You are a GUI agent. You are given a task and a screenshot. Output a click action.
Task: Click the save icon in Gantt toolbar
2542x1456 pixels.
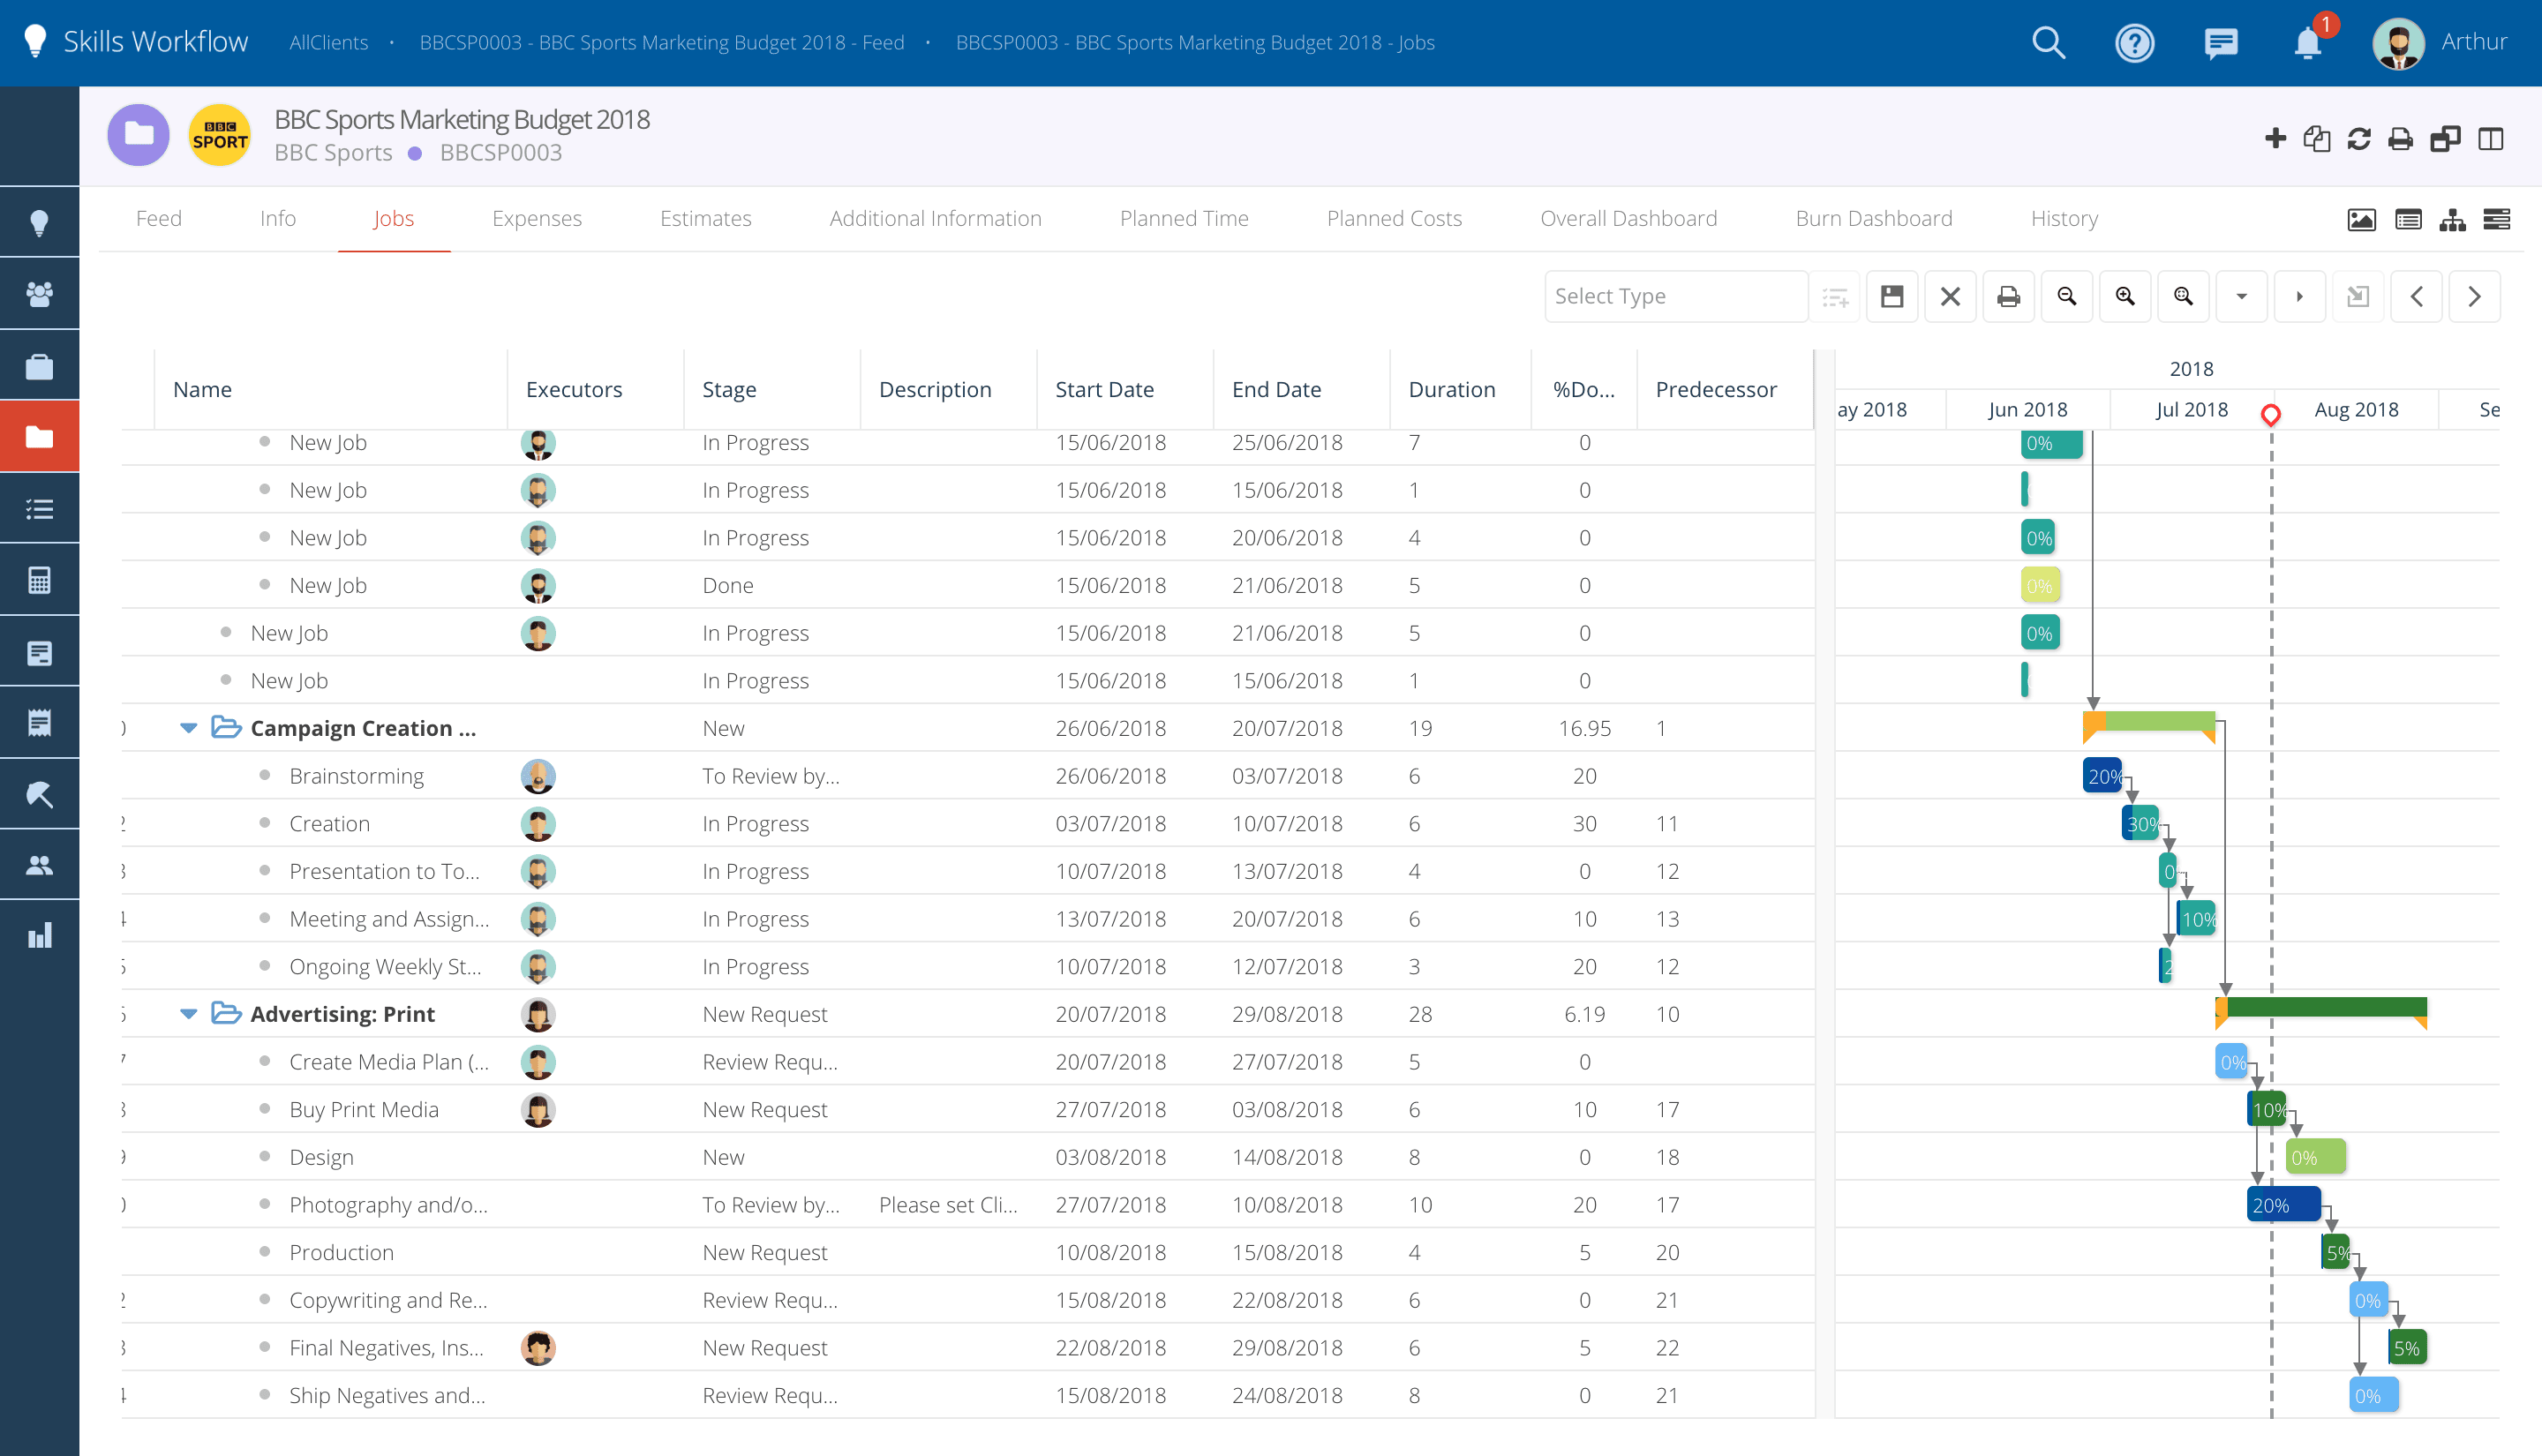[1892, 297]
